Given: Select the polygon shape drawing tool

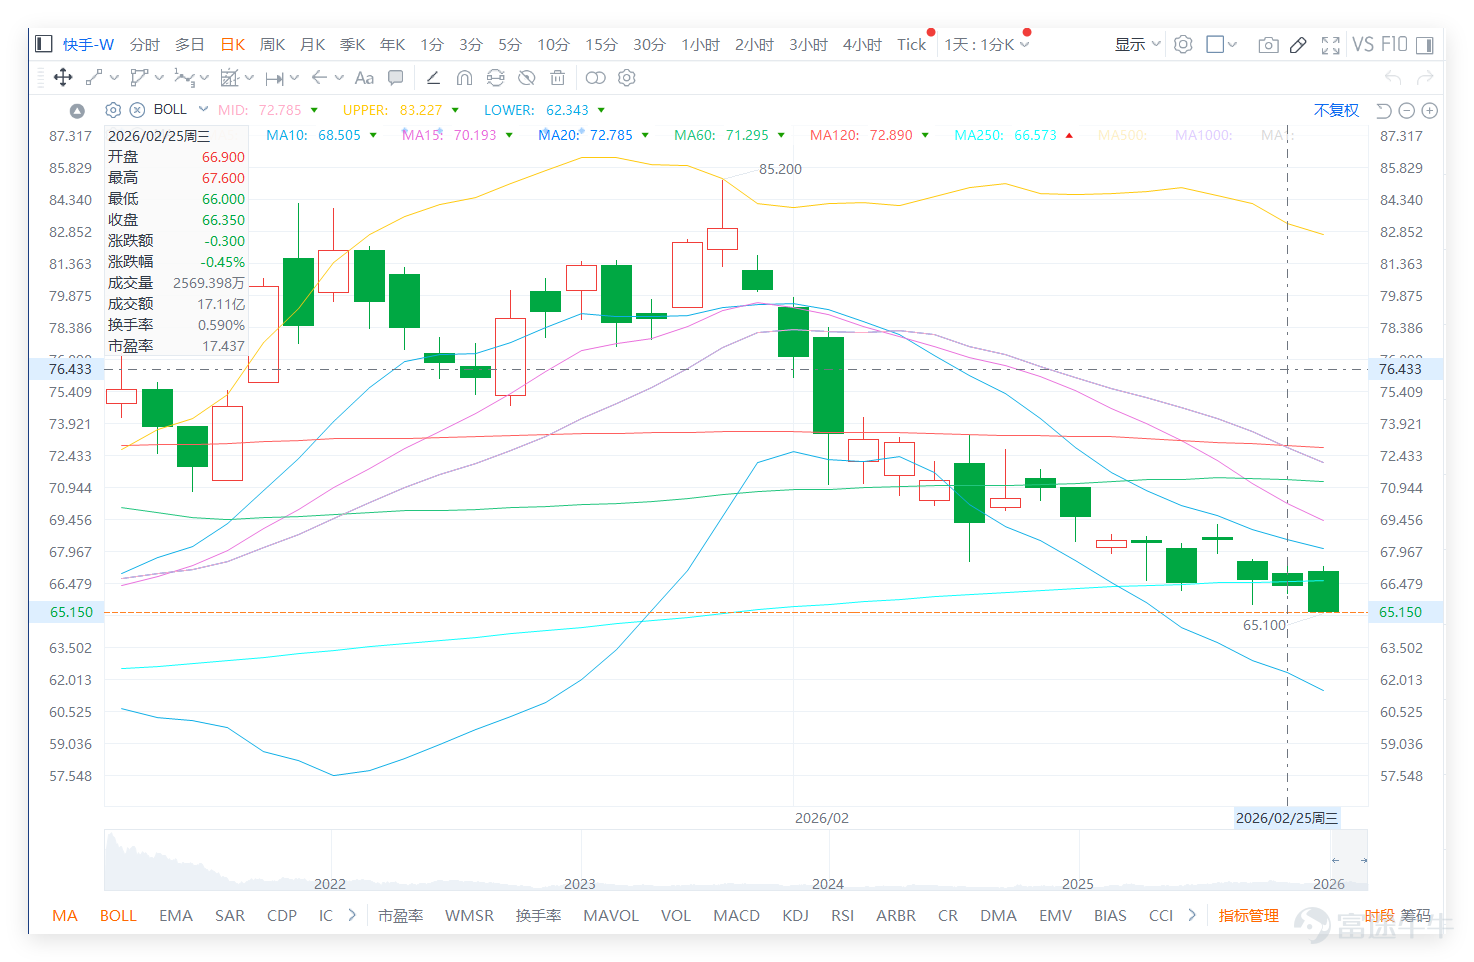Looking at the screenshot, I should 139,77.
